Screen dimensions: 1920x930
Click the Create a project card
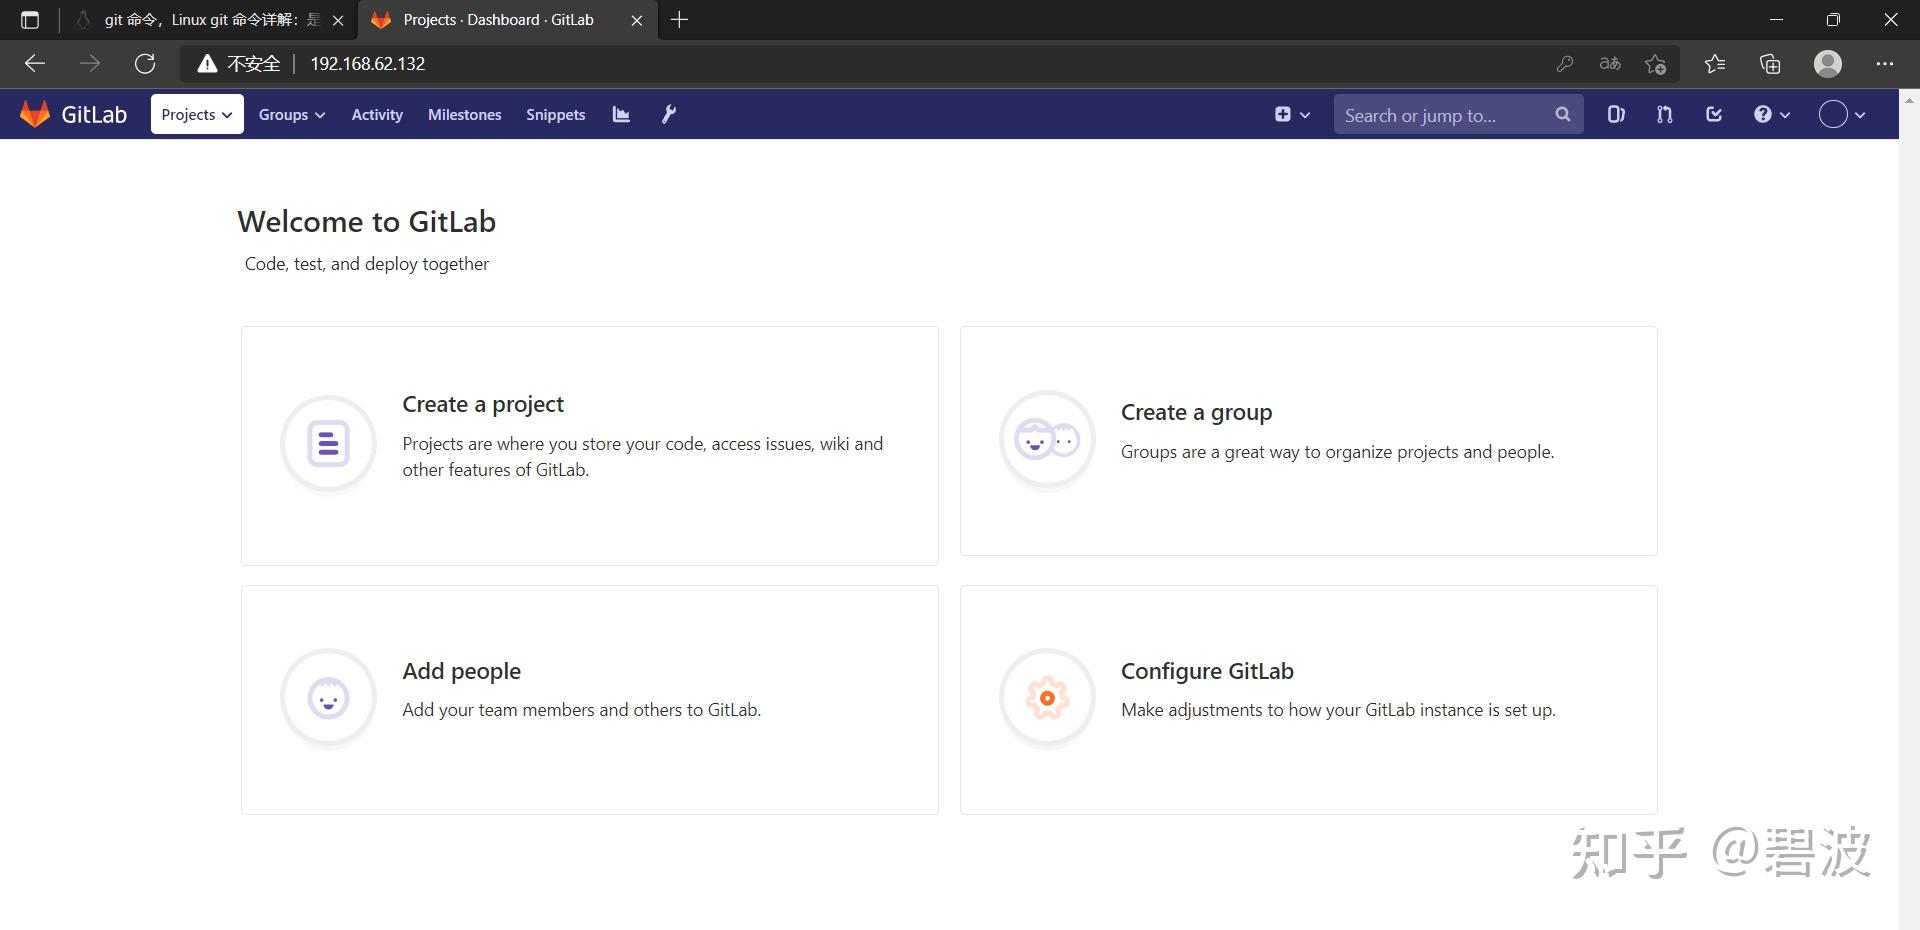[x=589, y=444]
